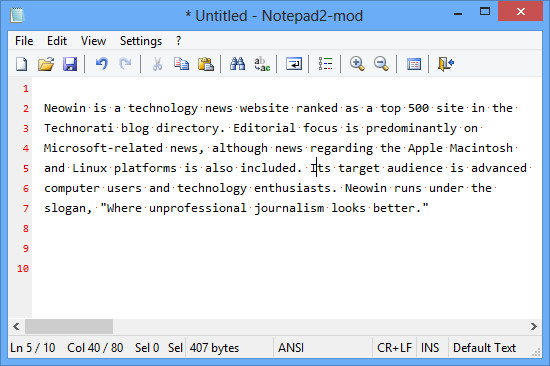Undo the last edit
The image size is (550, 366).
tap(102, 64)
